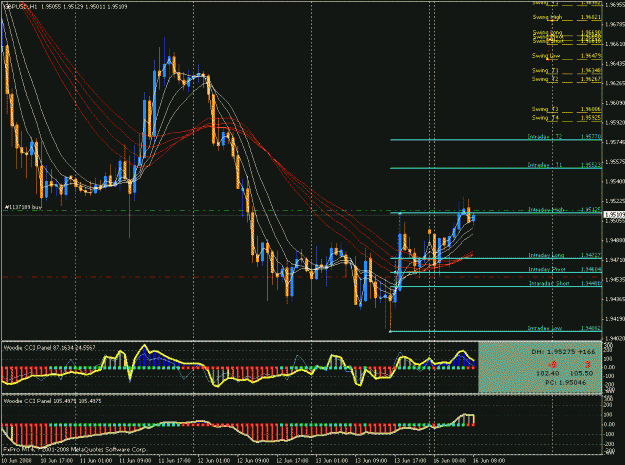Image resolution: width=625 pixels, height=465 pixels.
Task: Click the Swing_T3 target label
Action: click(545, 109)
